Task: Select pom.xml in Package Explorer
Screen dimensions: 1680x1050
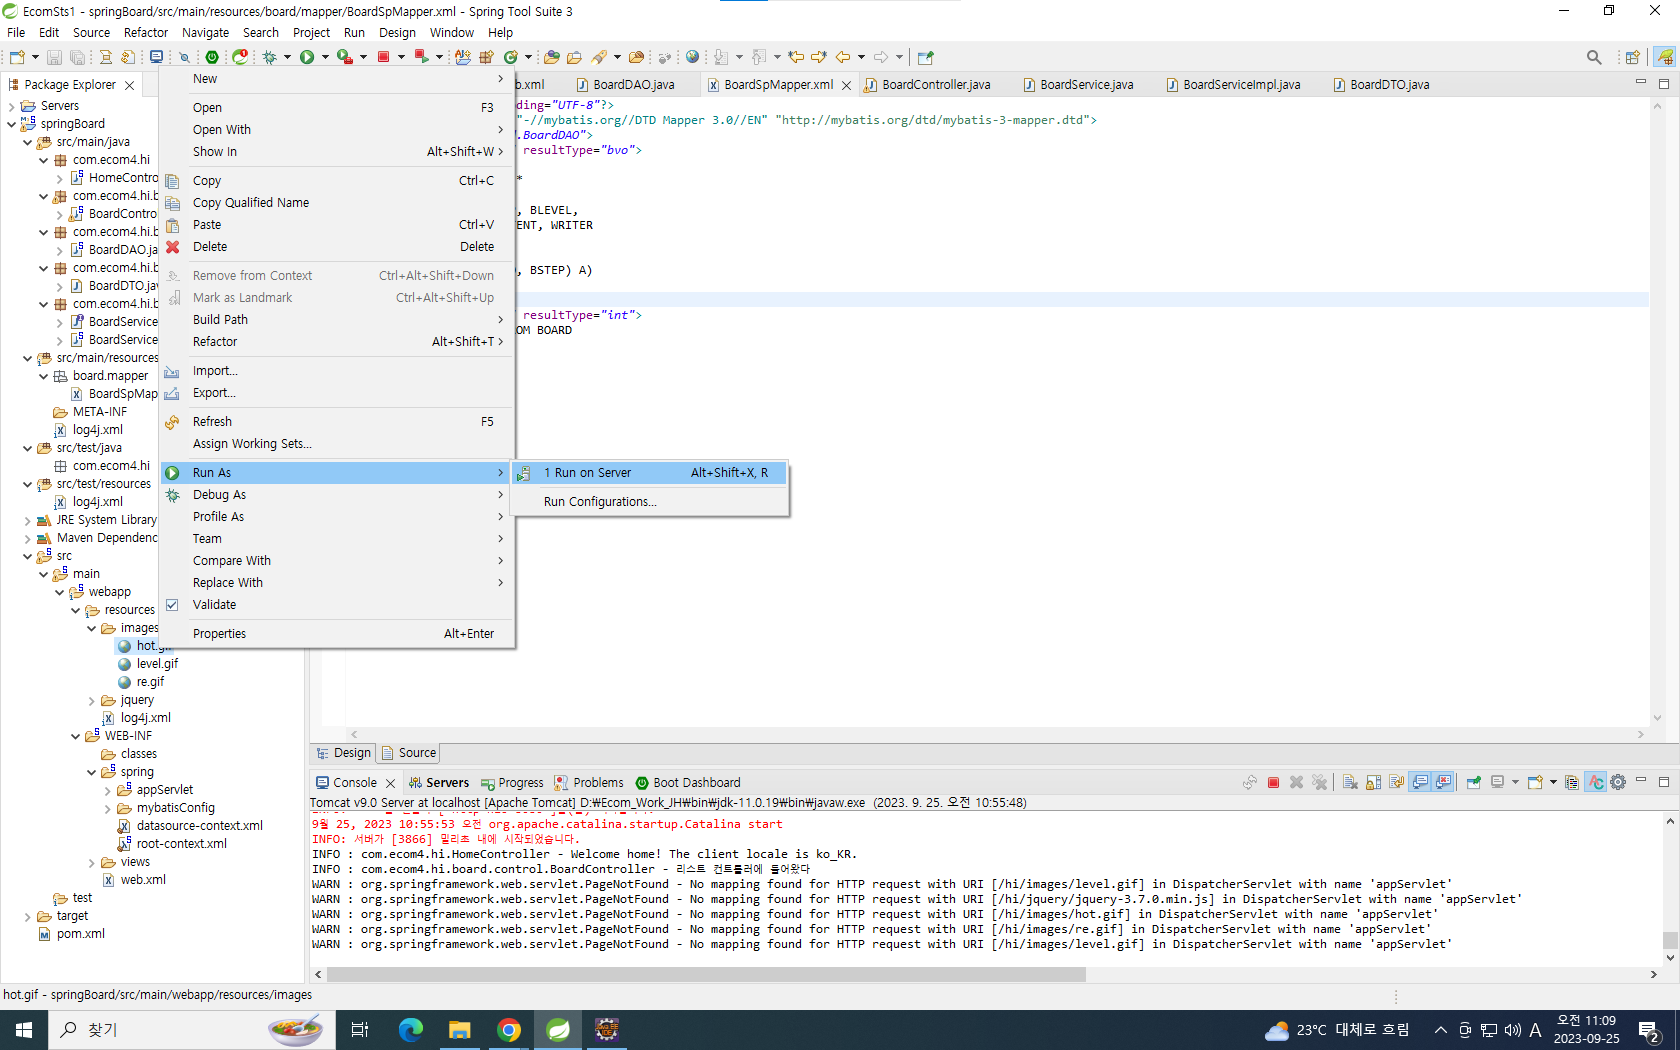Action: coord(71,934)
